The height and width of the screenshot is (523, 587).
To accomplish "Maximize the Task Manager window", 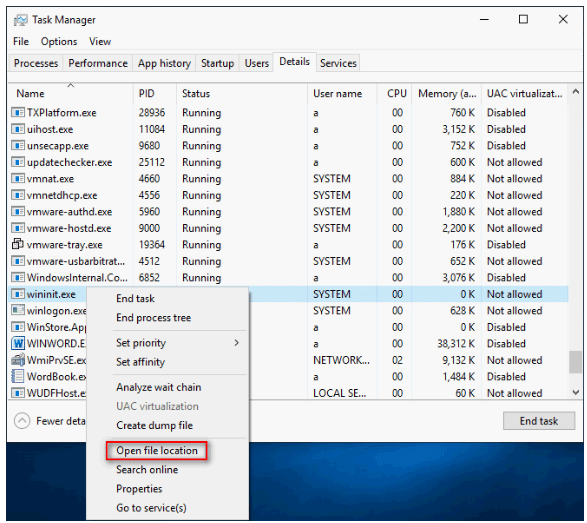I will [x=523, y=19].
